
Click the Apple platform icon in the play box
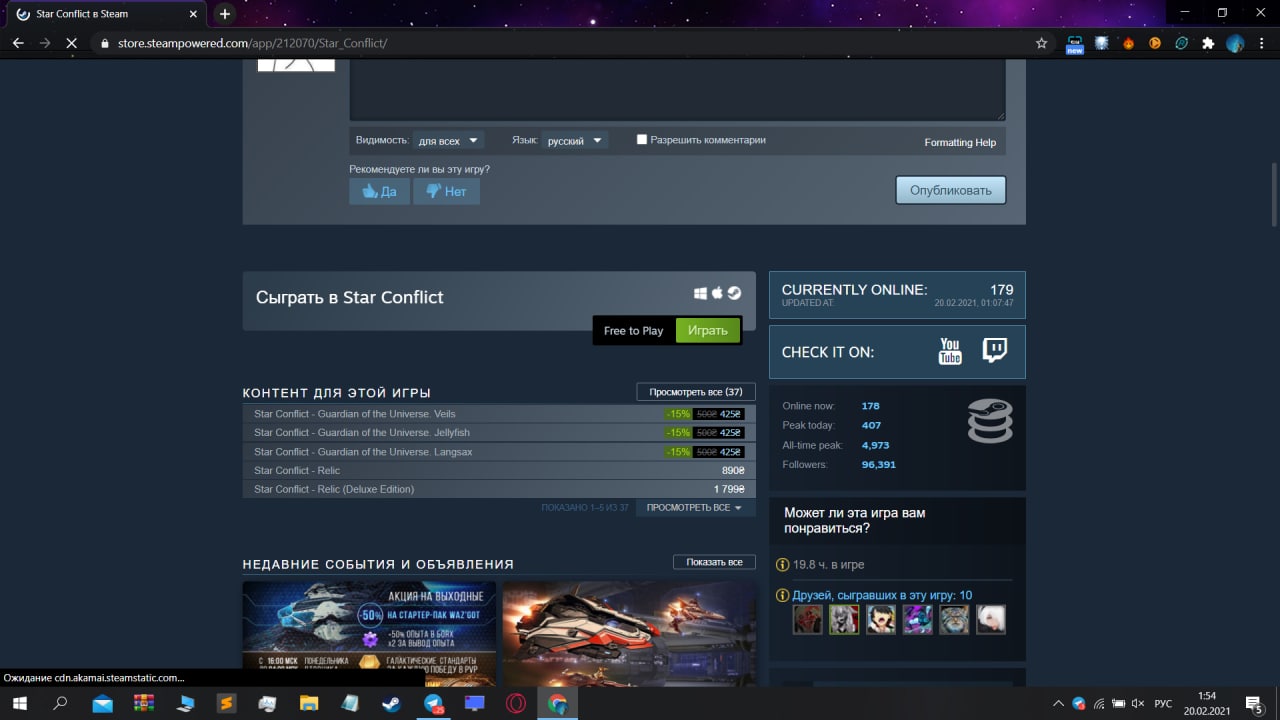point(717,293)
